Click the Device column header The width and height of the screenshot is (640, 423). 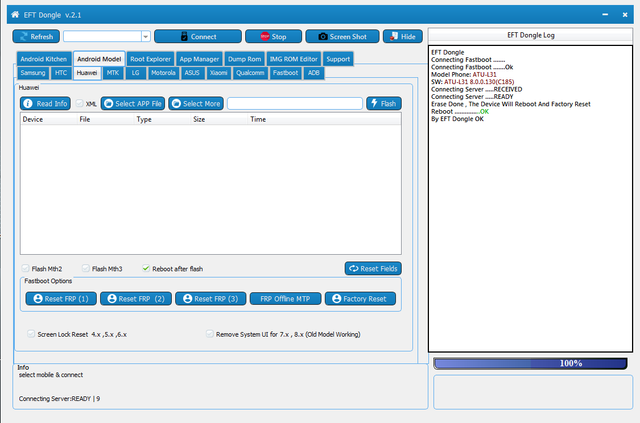click(49, 119)
